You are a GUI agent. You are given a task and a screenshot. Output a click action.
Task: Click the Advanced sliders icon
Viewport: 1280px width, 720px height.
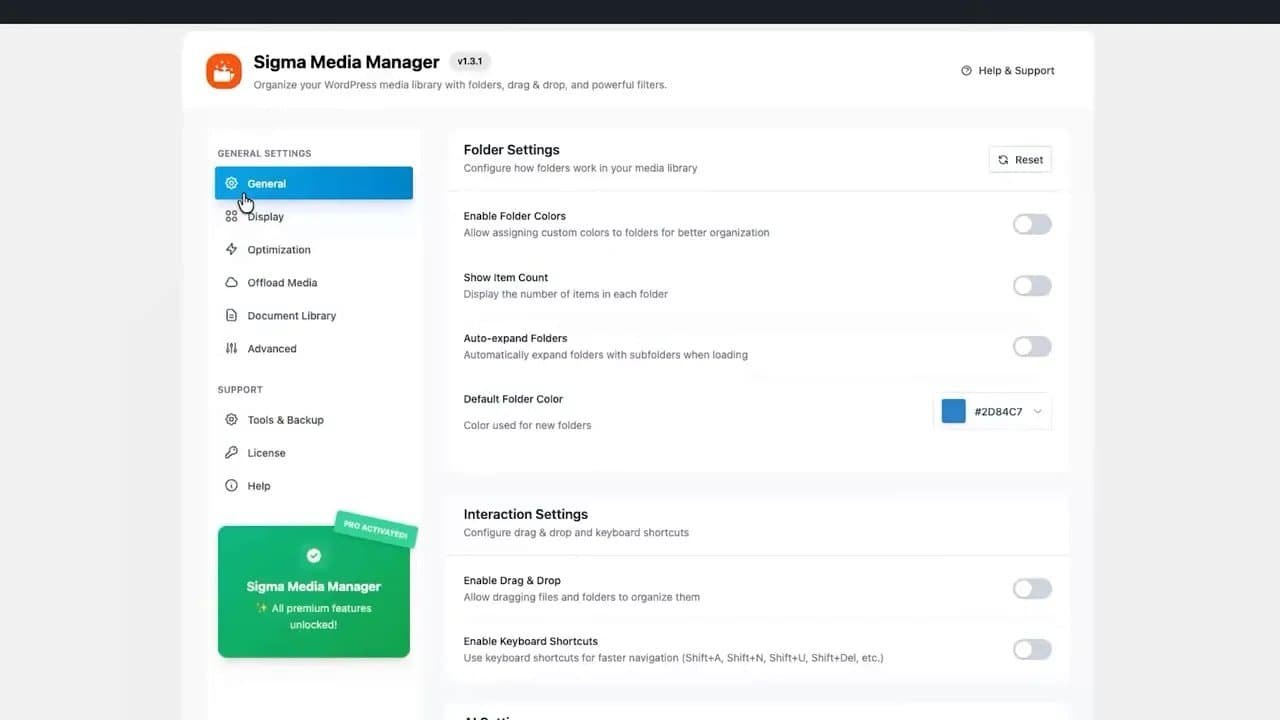click(231, 348)
